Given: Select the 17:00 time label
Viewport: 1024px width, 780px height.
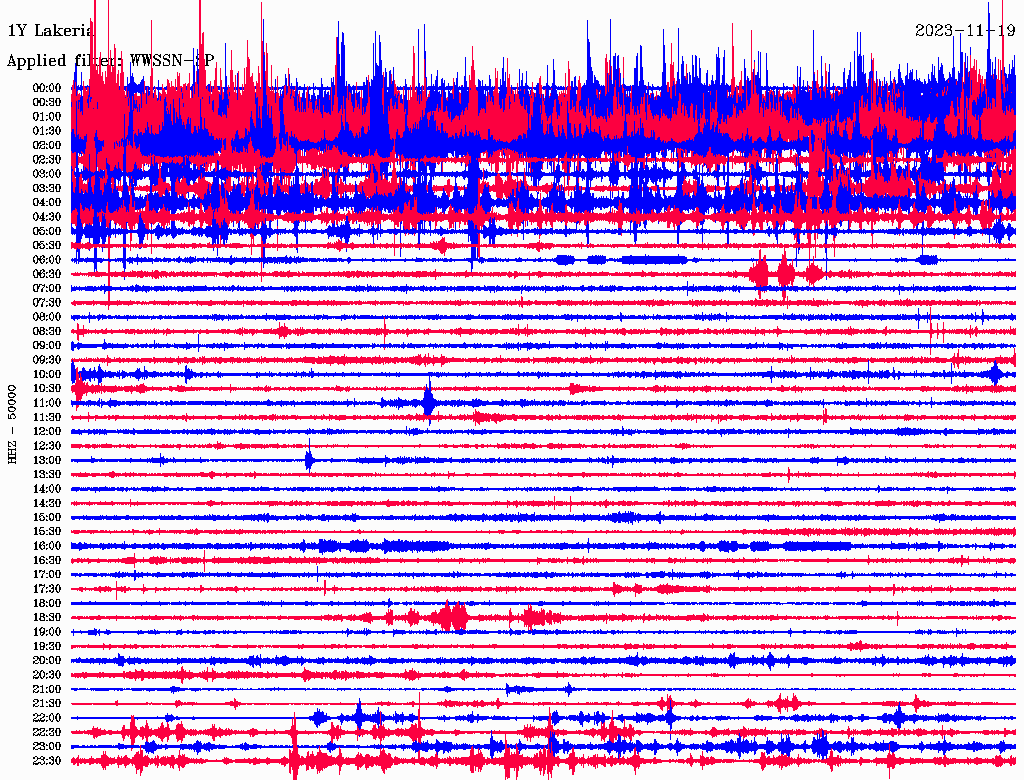Looking at the screenshot, I should [47, 576].
